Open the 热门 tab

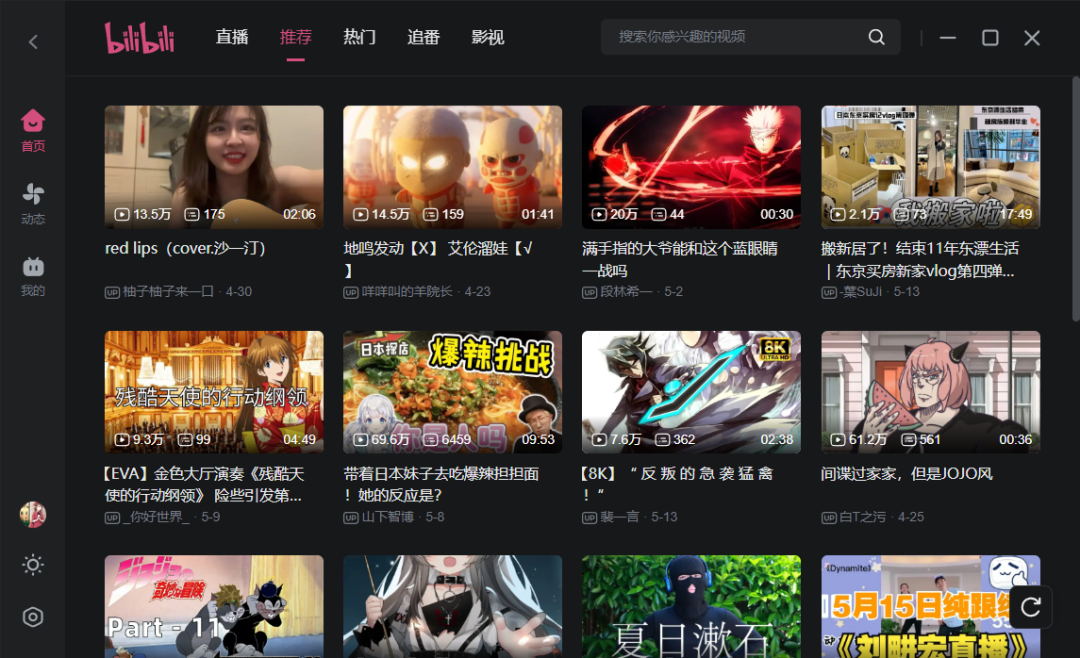360,37
